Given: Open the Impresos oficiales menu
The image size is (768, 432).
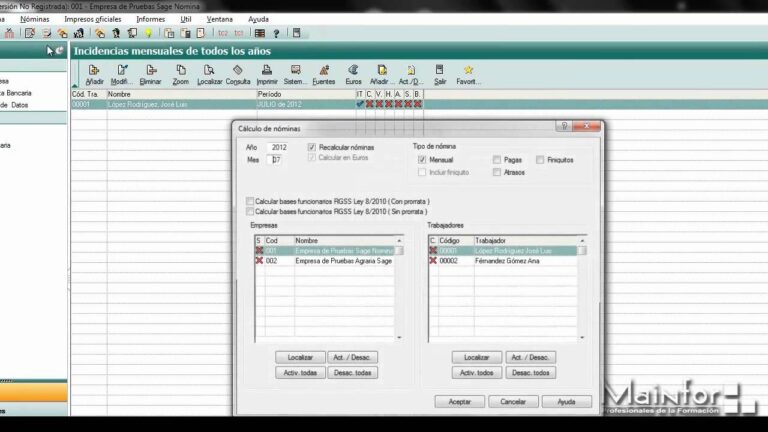Looking at the screenshot, I should 93,19.
